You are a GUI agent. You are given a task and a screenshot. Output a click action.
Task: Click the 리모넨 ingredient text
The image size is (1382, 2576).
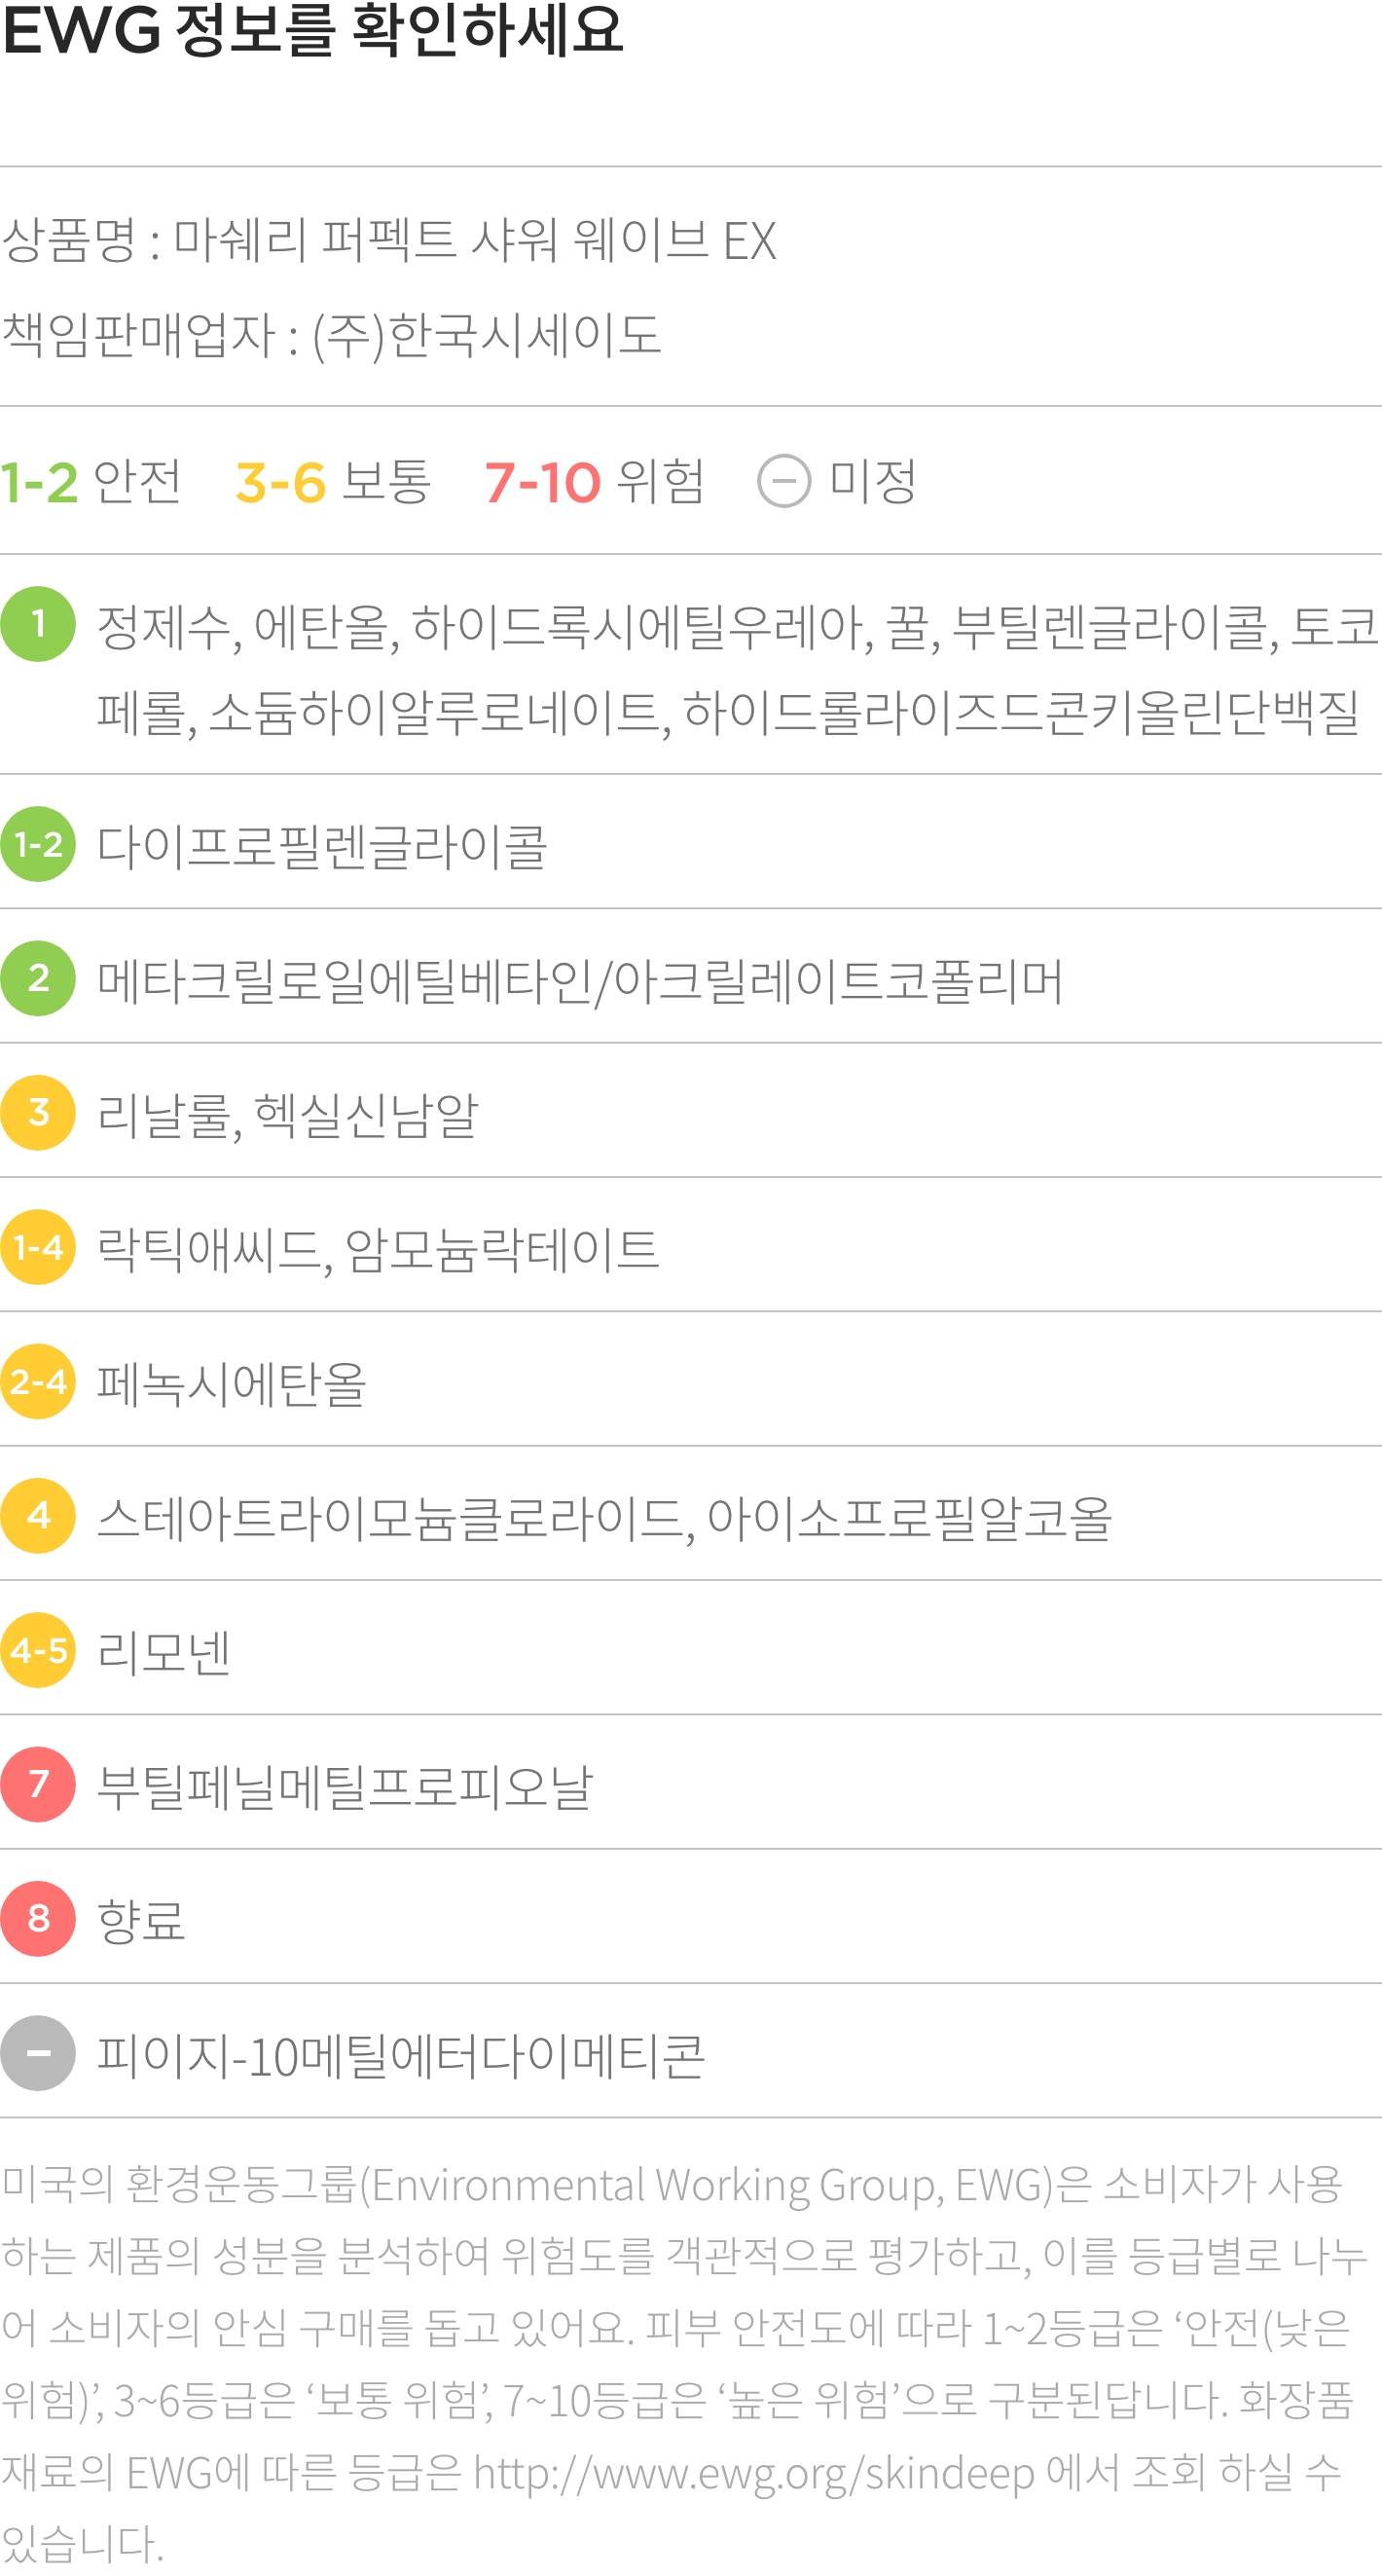tap(164, 1652)
